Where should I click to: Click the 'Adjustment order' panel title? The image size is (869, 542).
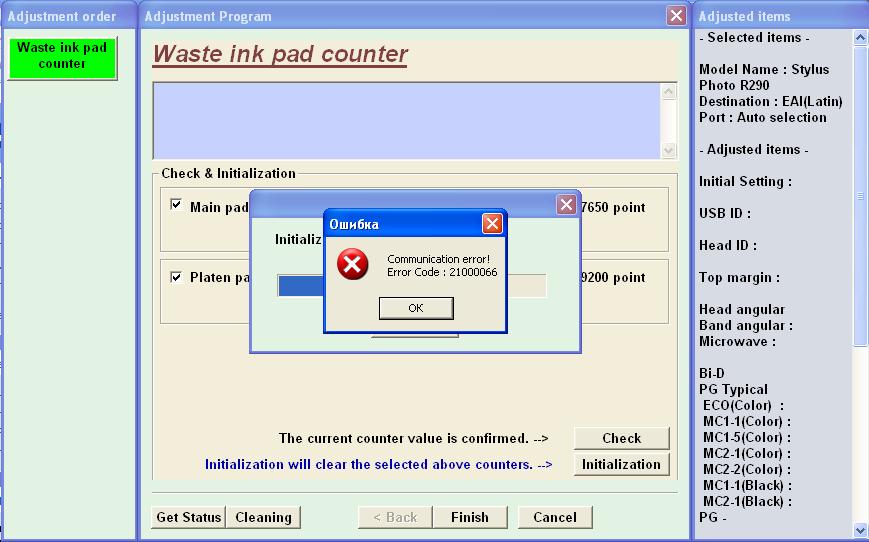tap(62, 17)
